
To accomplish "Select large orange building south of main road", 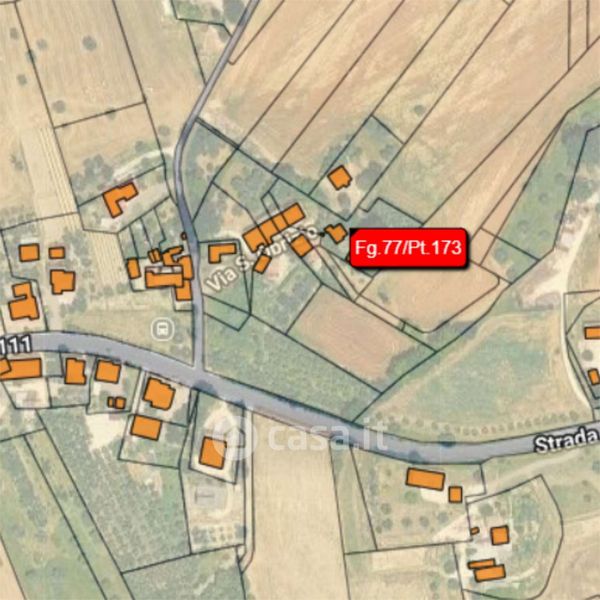I will pos(159,394).
